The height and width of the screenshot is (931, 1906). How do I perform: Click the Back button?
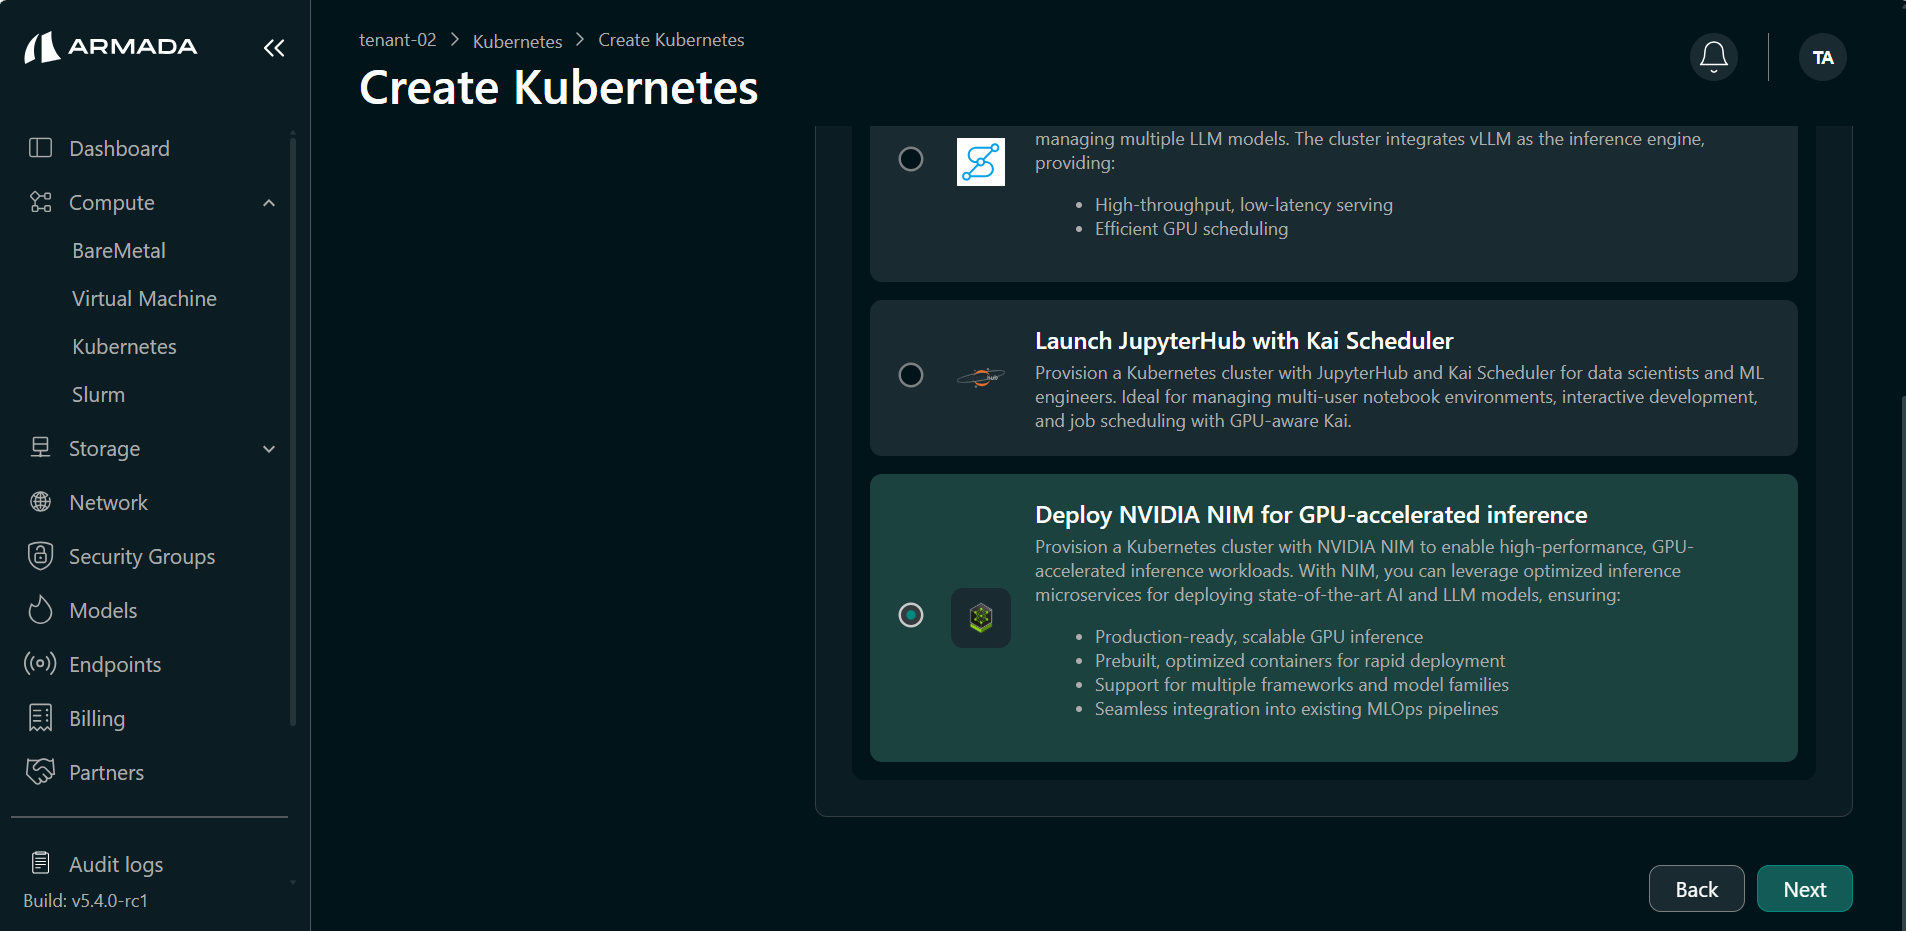pos(1697,889)
